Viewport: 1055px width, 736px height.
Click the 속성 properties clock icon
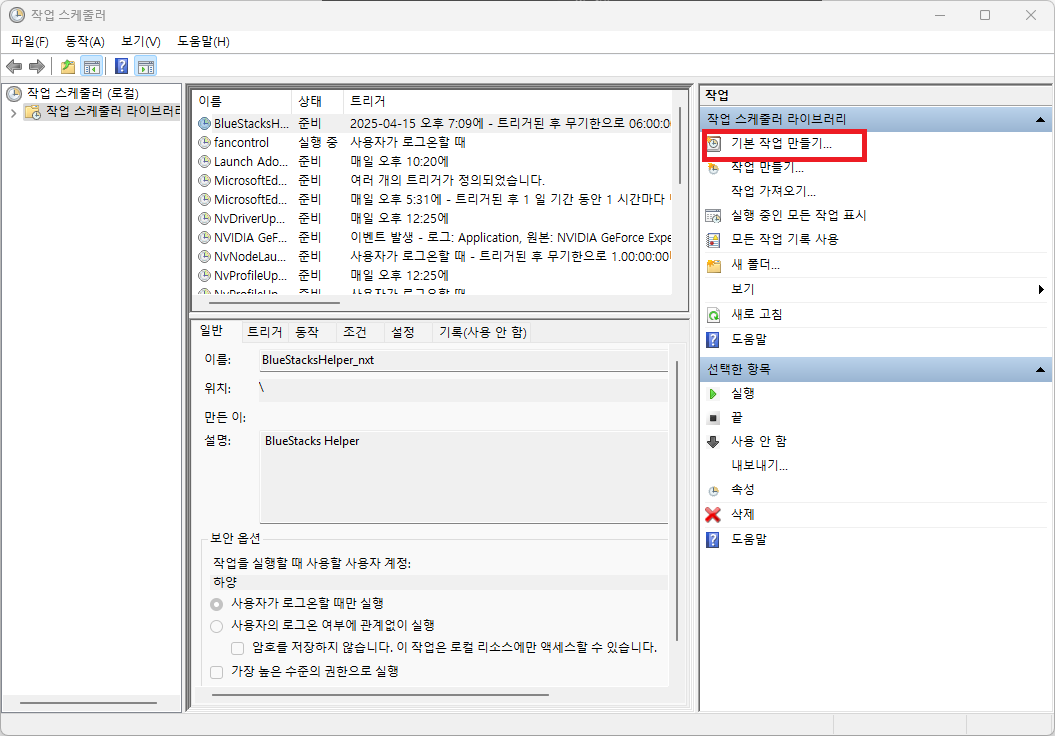coord(714,491)
